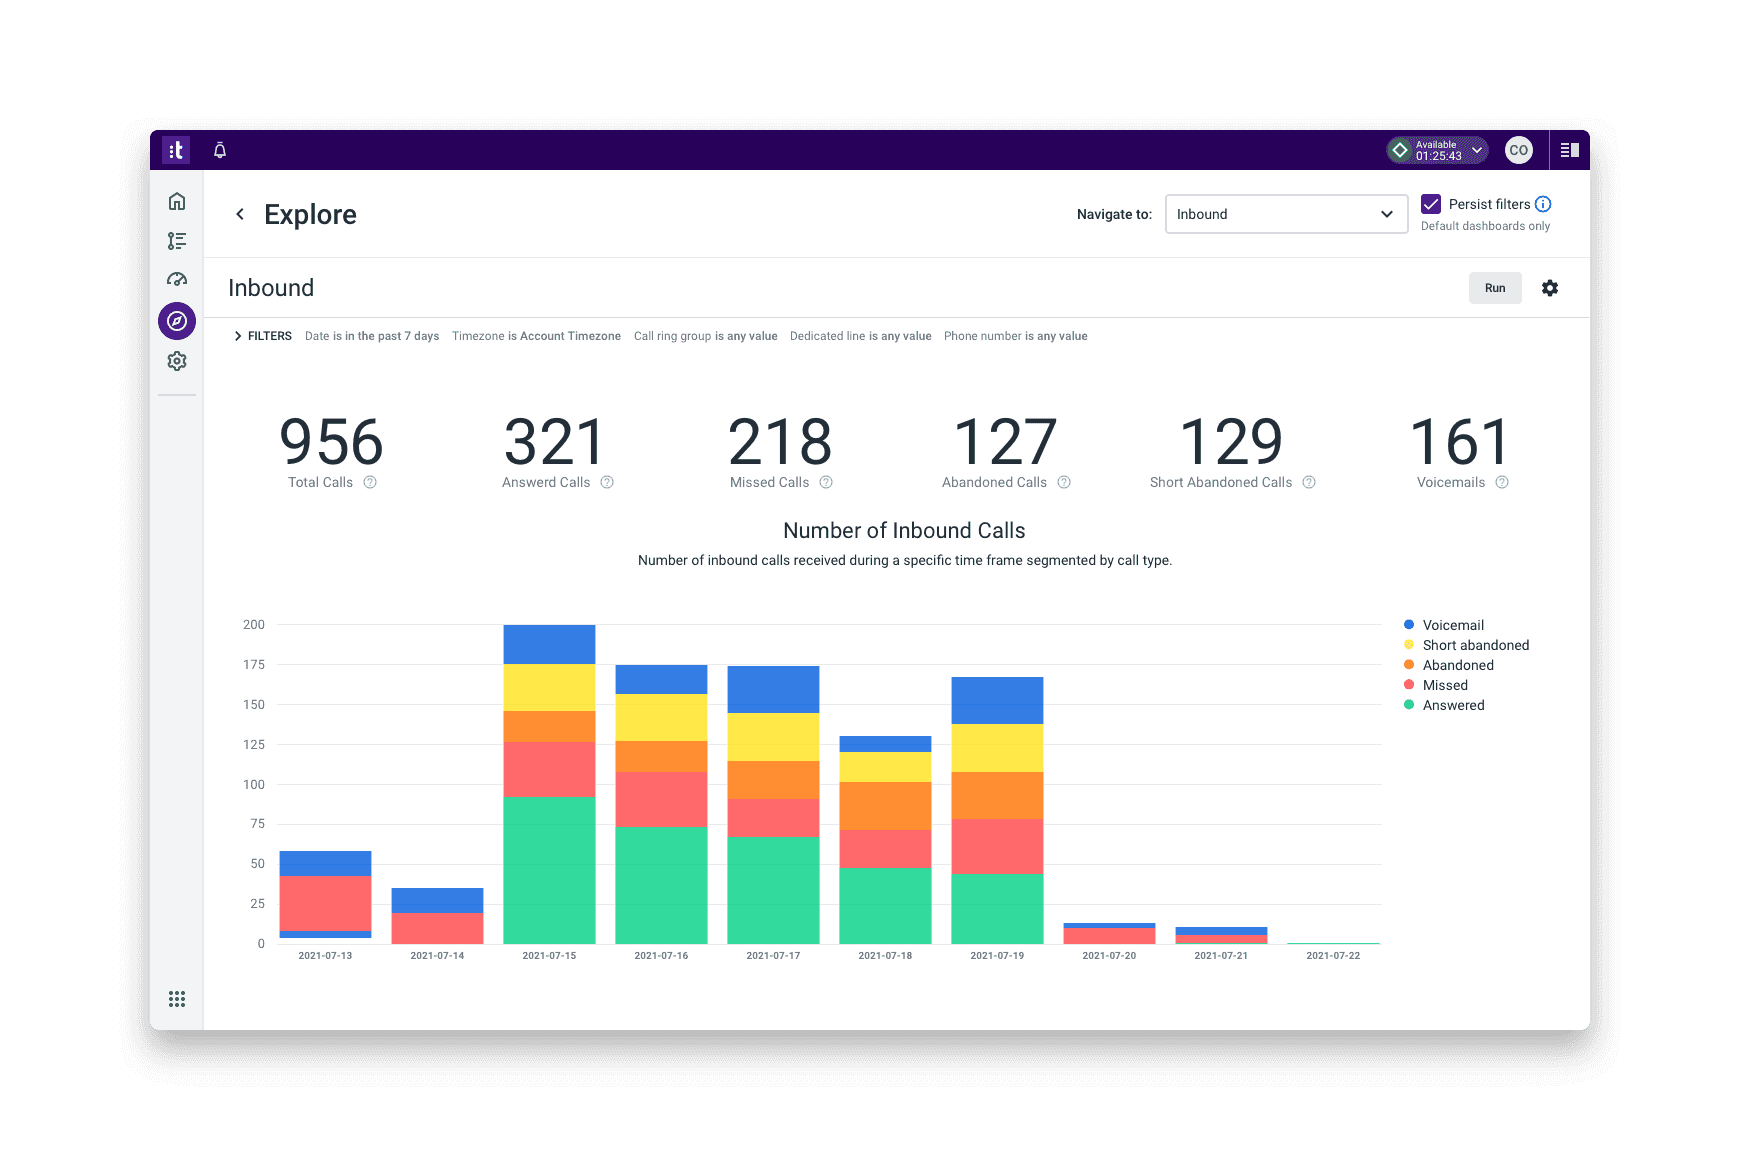Go back using the arrow beside Explore
The height and width of the screenshot is (1160, 1740).
point(240,214)
